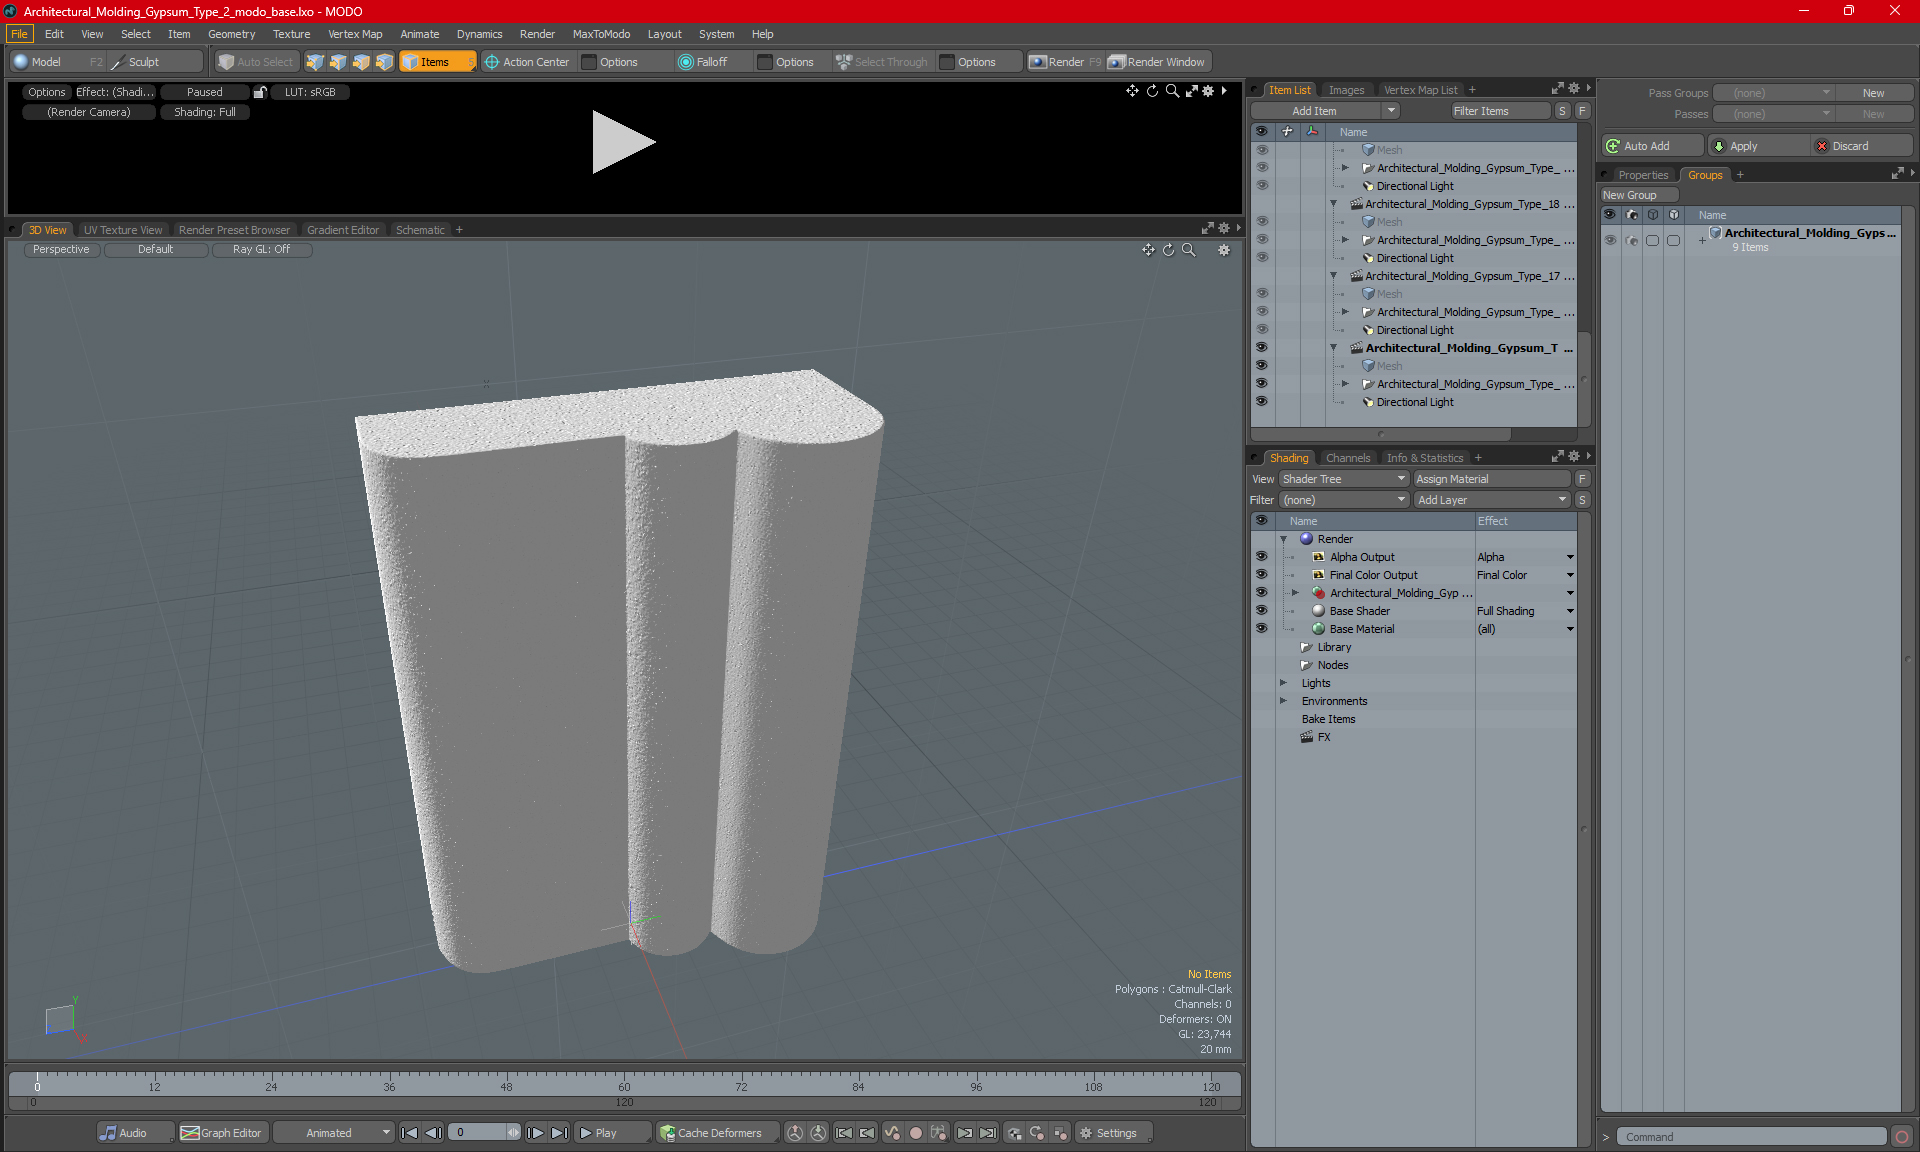Expand Environments in shader tree
The image size is (1920, 1152).
(x=1284, y=701)
